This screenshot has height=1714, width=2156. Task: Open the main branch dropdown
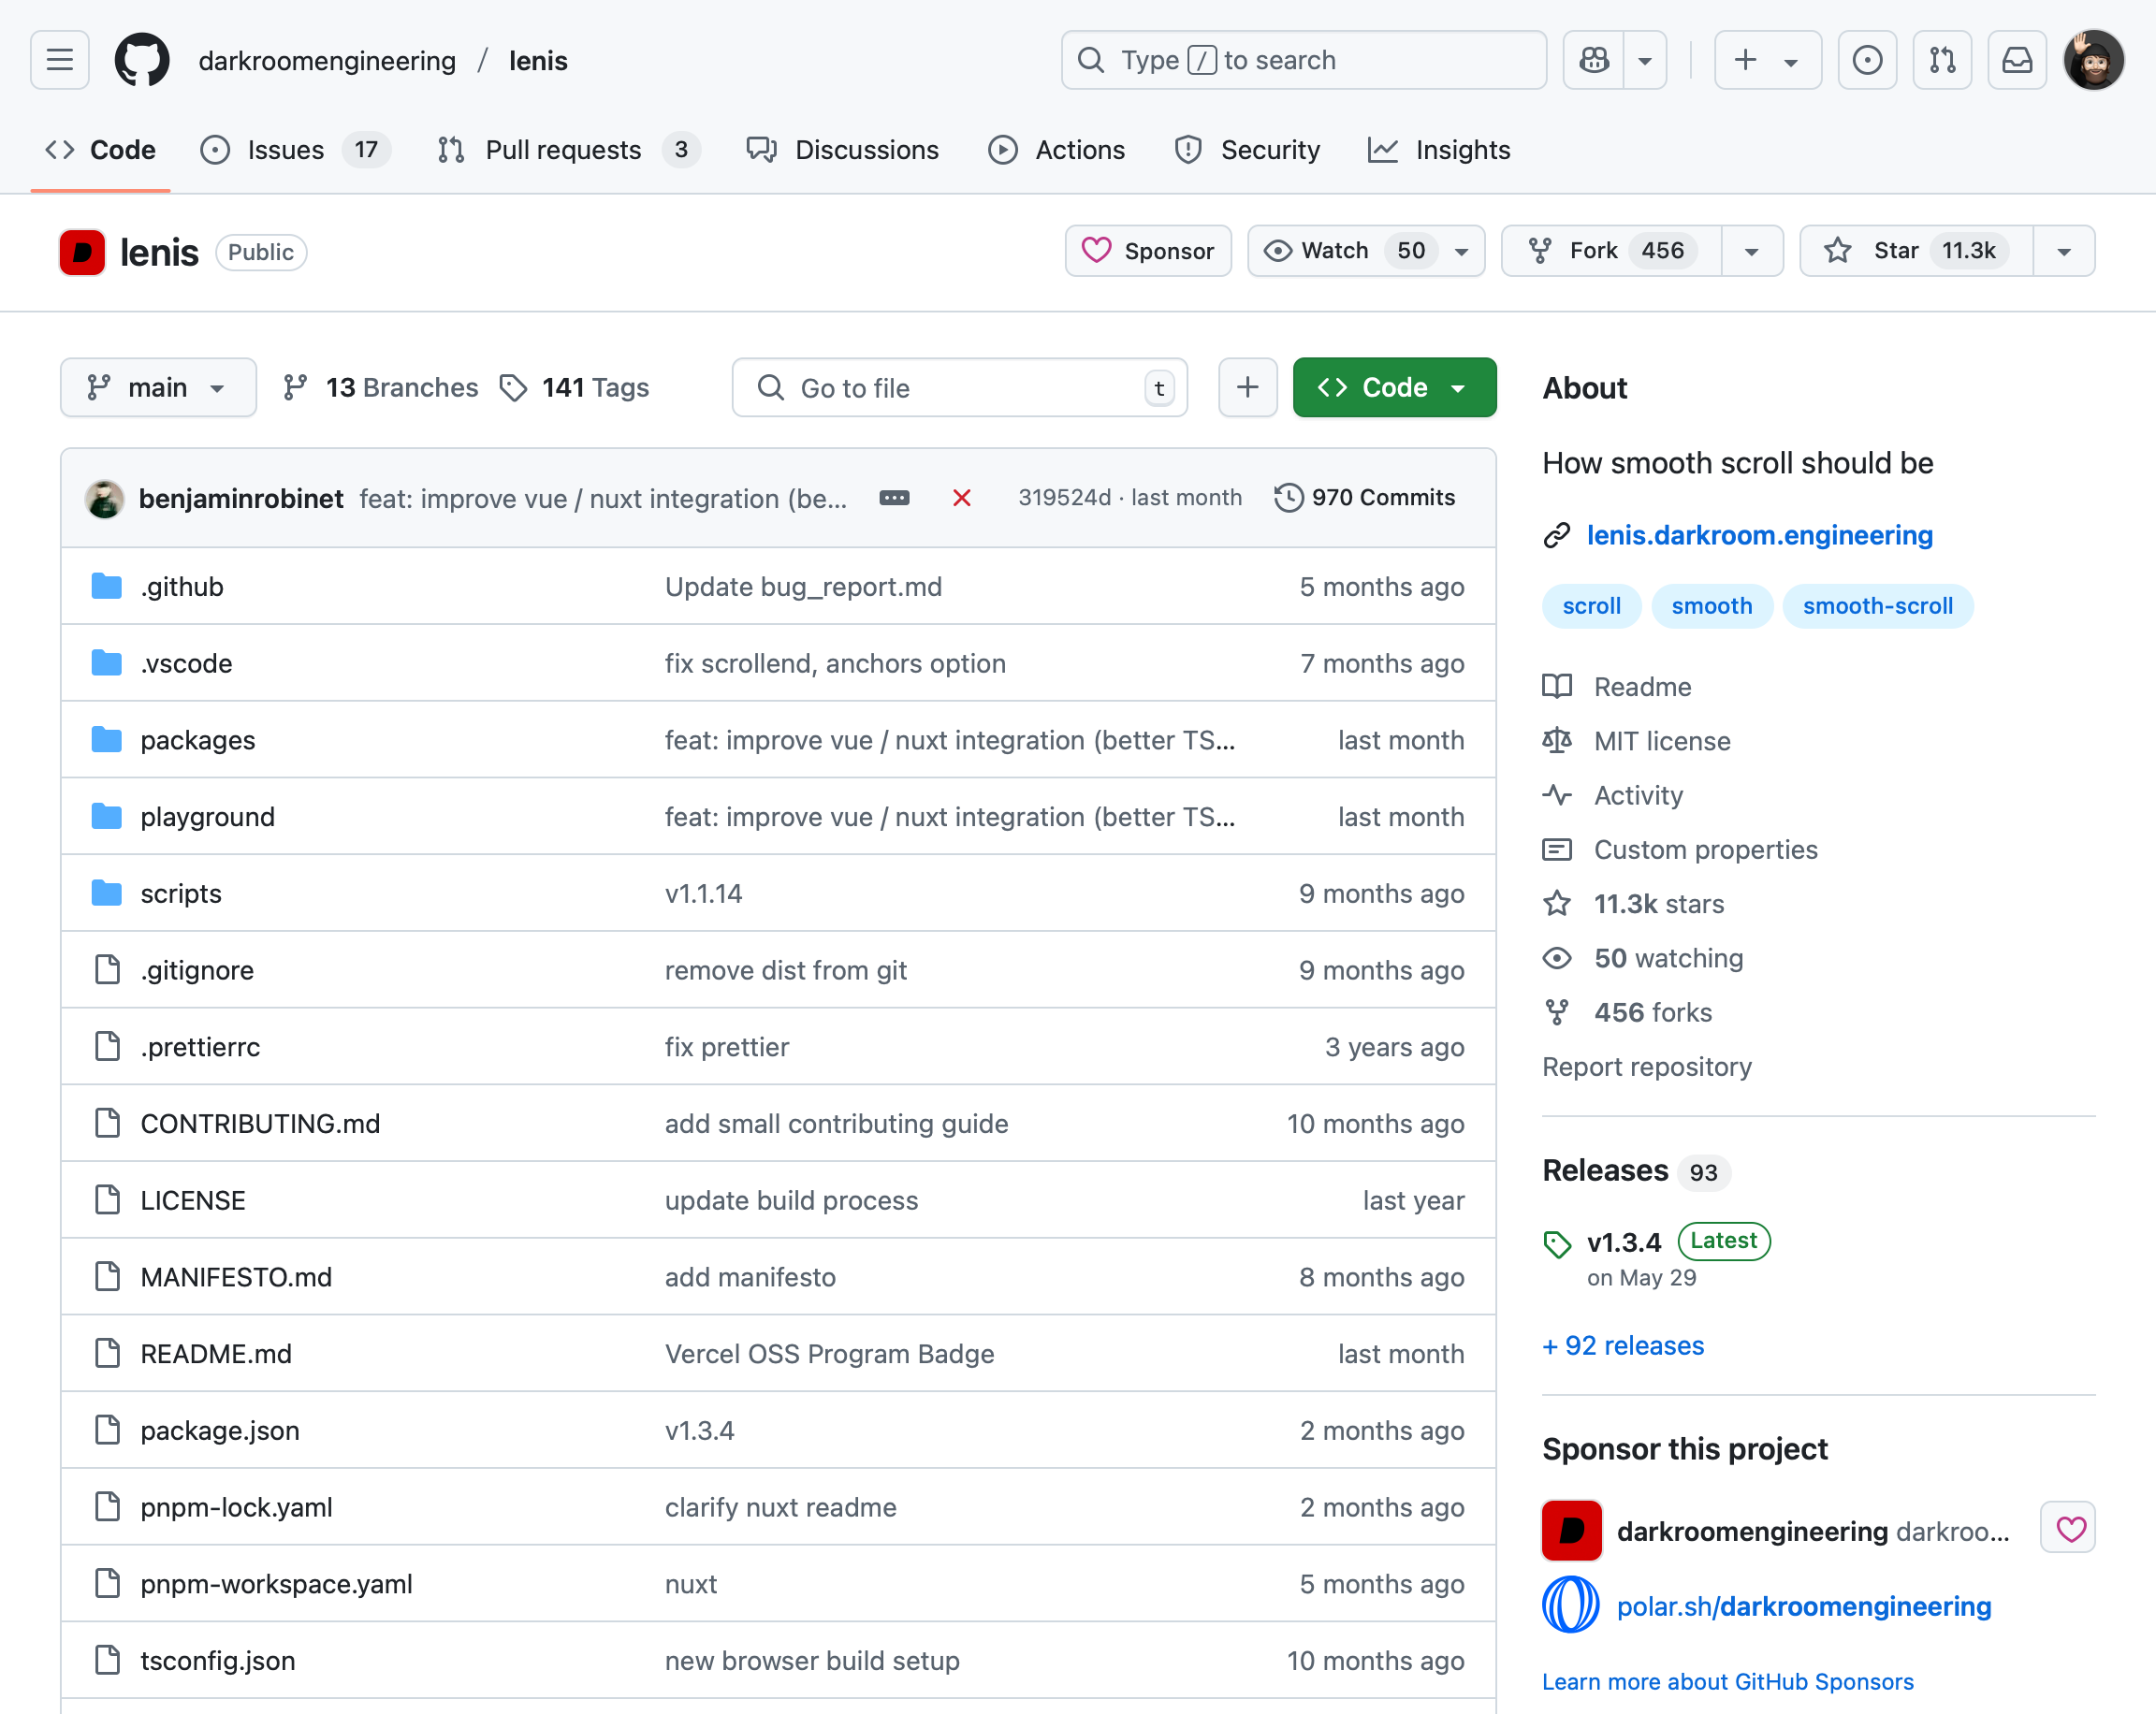pyautogui.click(x=158, y=387)
